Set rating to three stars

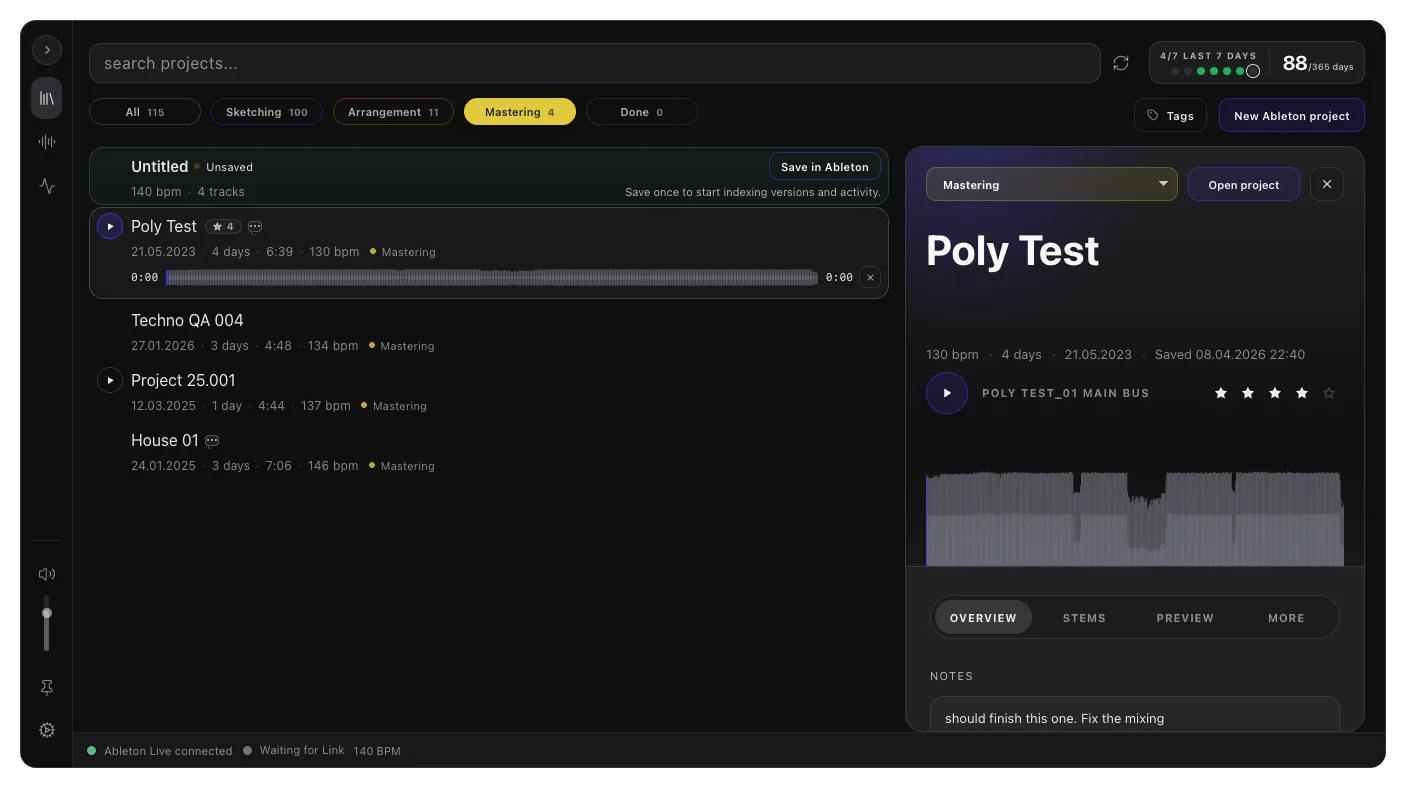[1275, 393]
